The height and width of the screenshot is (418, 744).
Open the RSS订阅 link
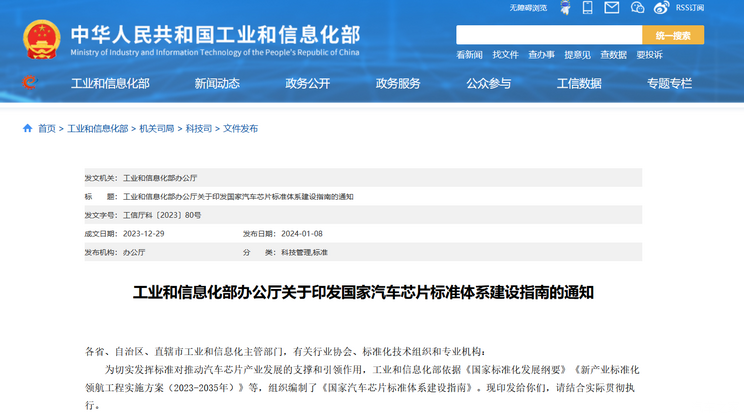click(x=690, y=8)
